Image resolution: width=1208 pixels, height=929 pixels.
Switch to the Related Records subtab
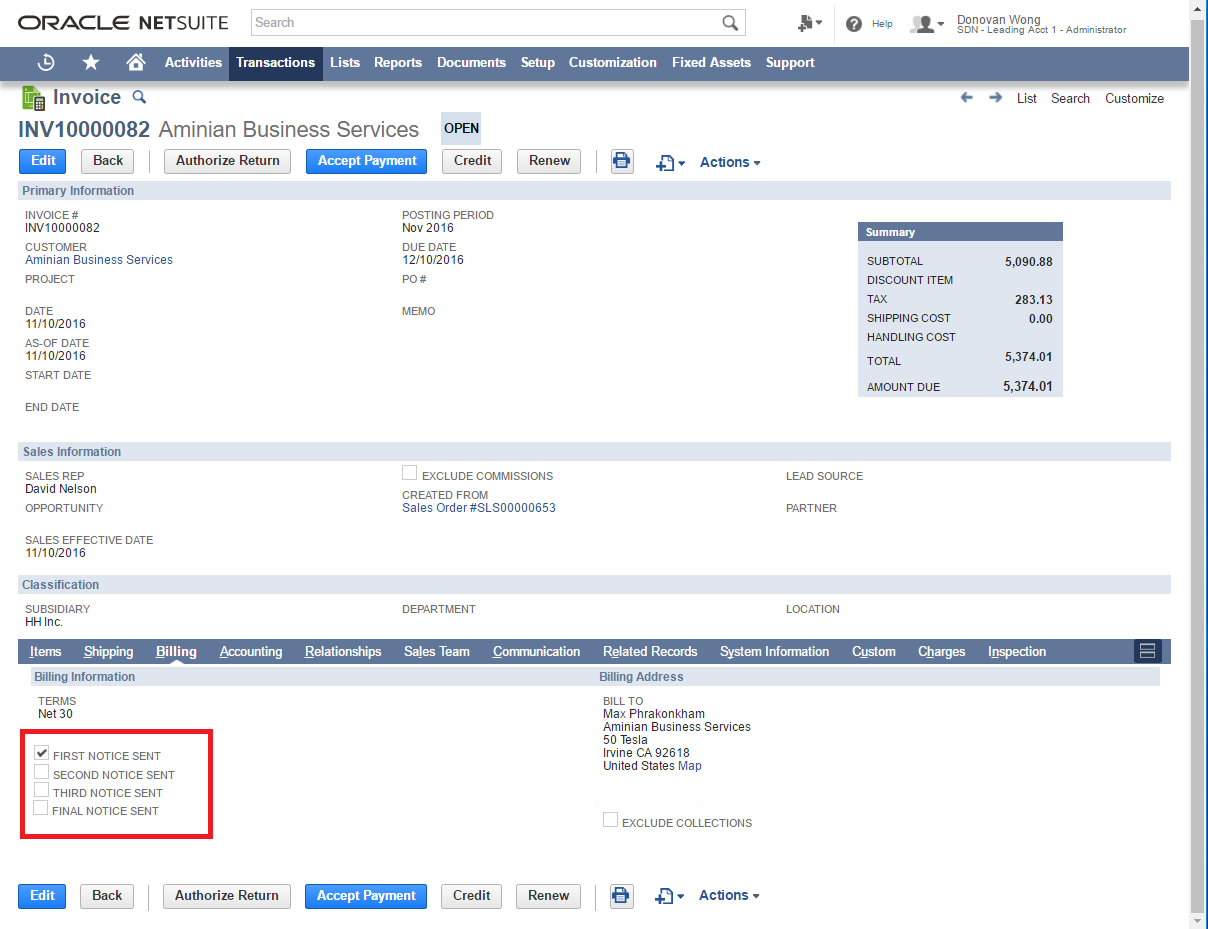[x=650, y=651]
